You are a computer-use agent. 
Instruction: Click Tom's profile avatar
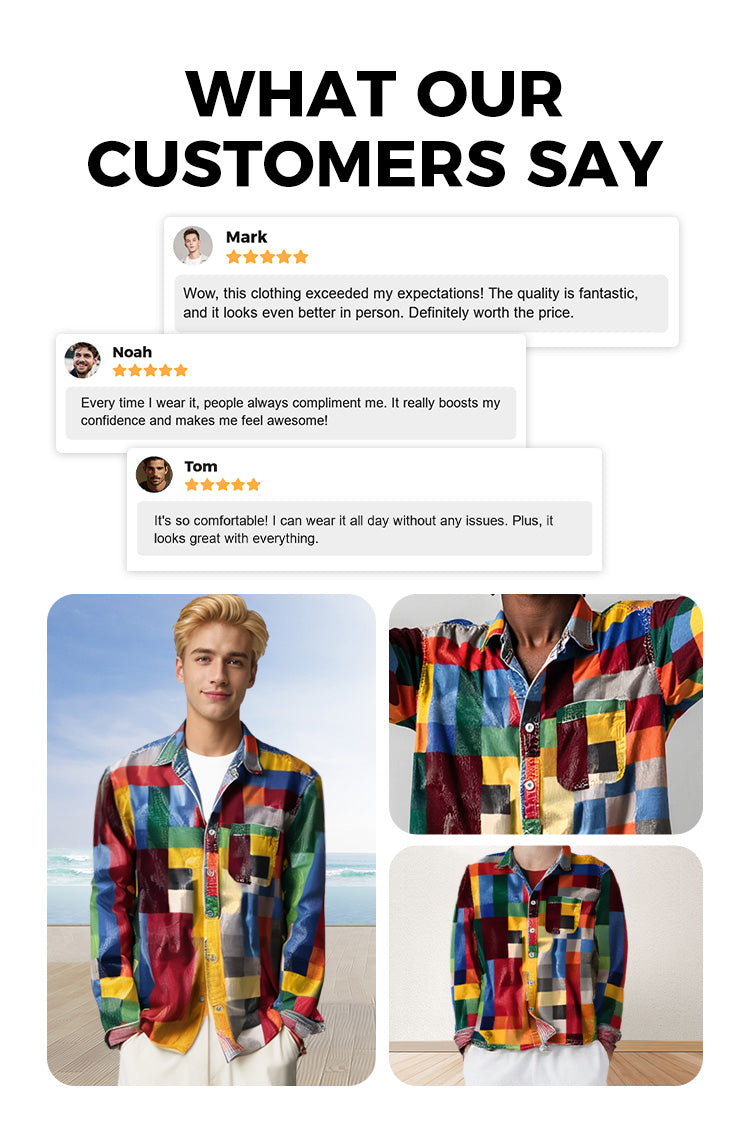pyautogui.click(x=154, y=474)
